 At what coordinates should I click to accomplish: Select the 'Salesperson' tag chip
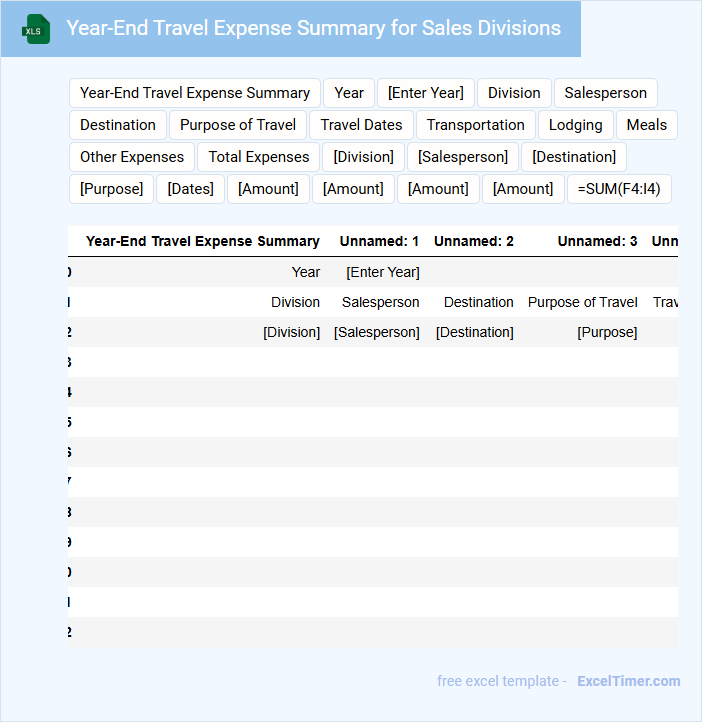[x=605, y=93]
